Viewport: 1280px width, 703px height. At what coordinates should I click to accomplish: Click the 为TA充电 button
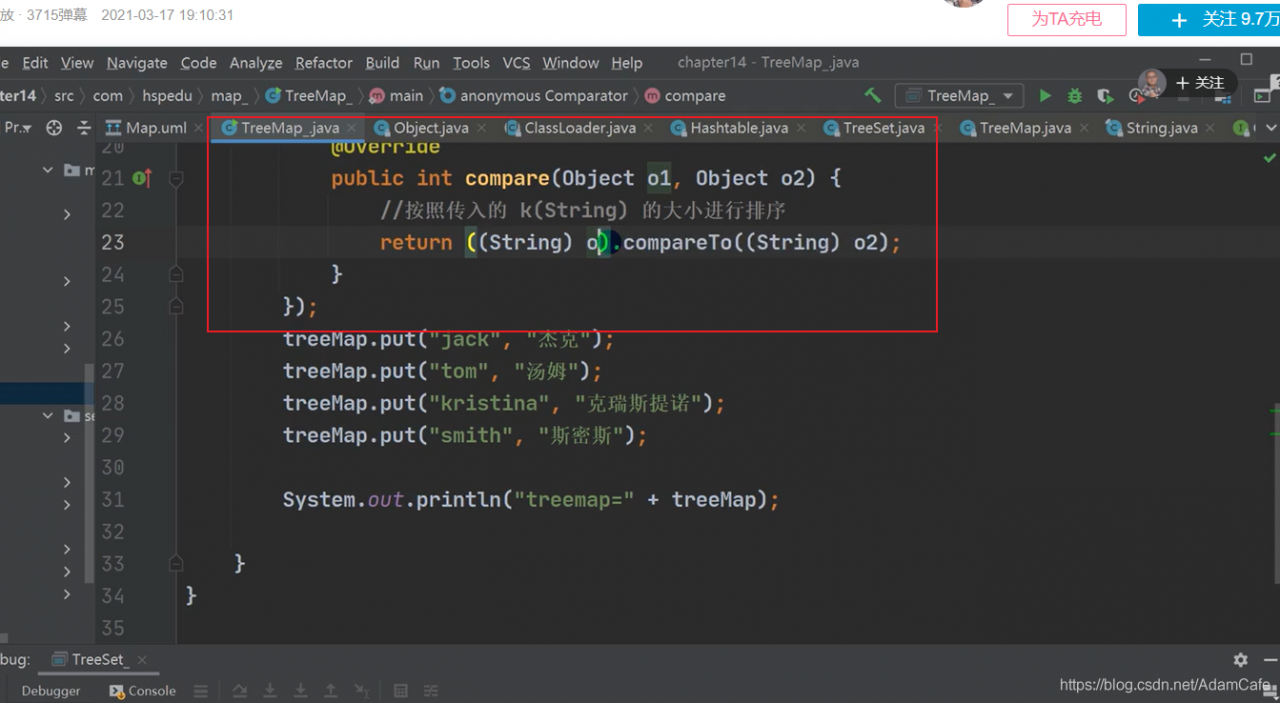[1067, 20]
